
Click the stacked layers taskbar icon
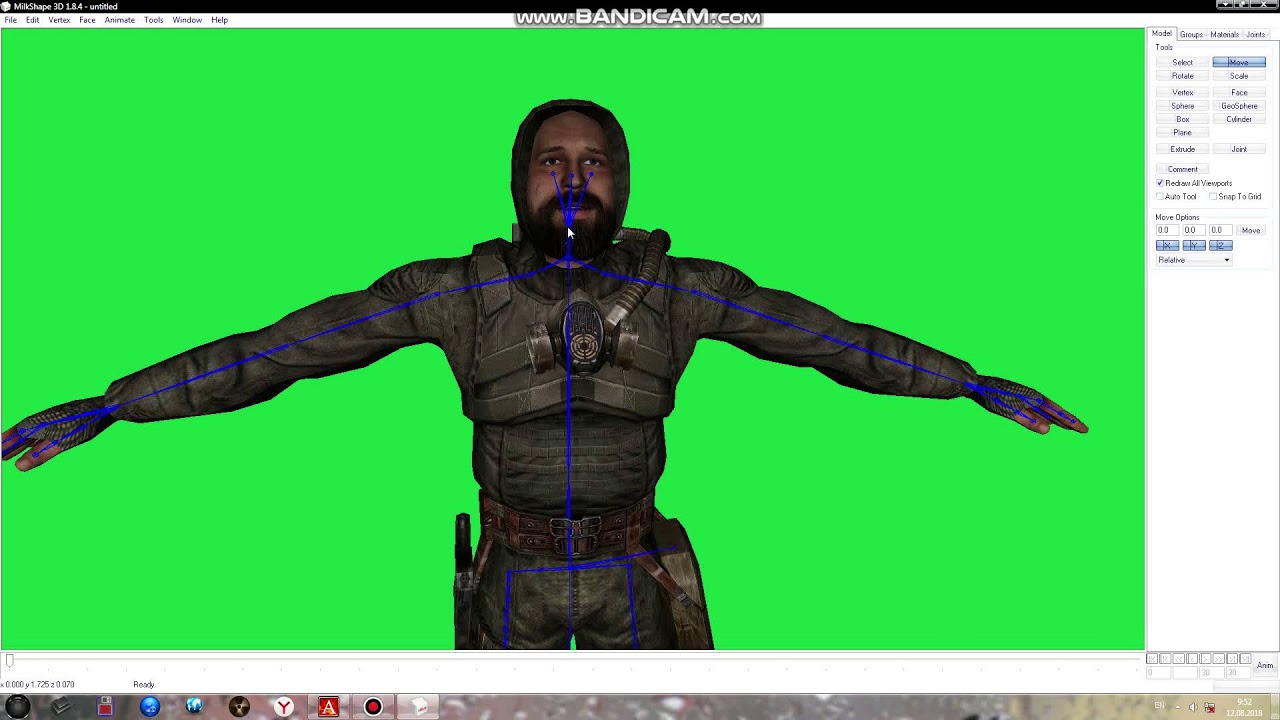[61, 707]
